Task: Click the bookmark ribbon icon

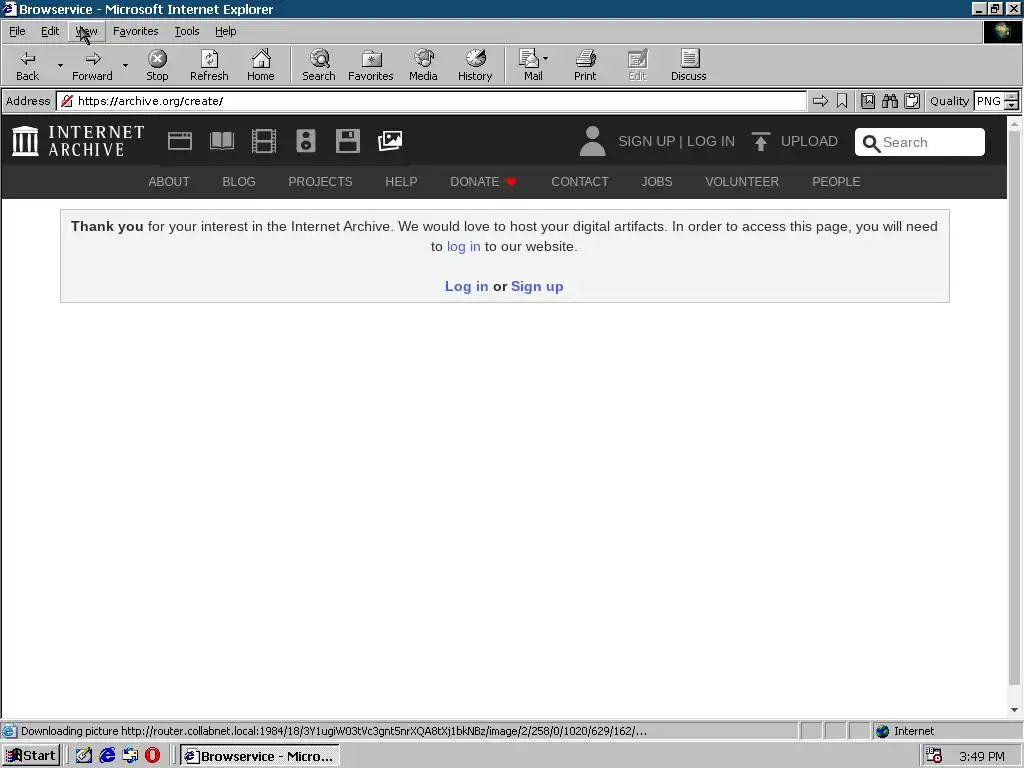Action: pos(842,101)
